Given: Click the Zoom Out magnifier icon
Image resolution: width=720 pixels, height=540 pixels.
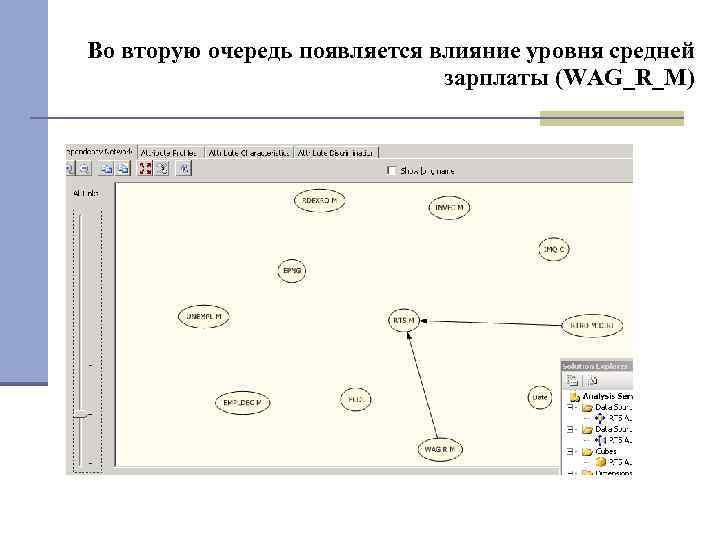Looking at the screenshot, I should [84, 169].
